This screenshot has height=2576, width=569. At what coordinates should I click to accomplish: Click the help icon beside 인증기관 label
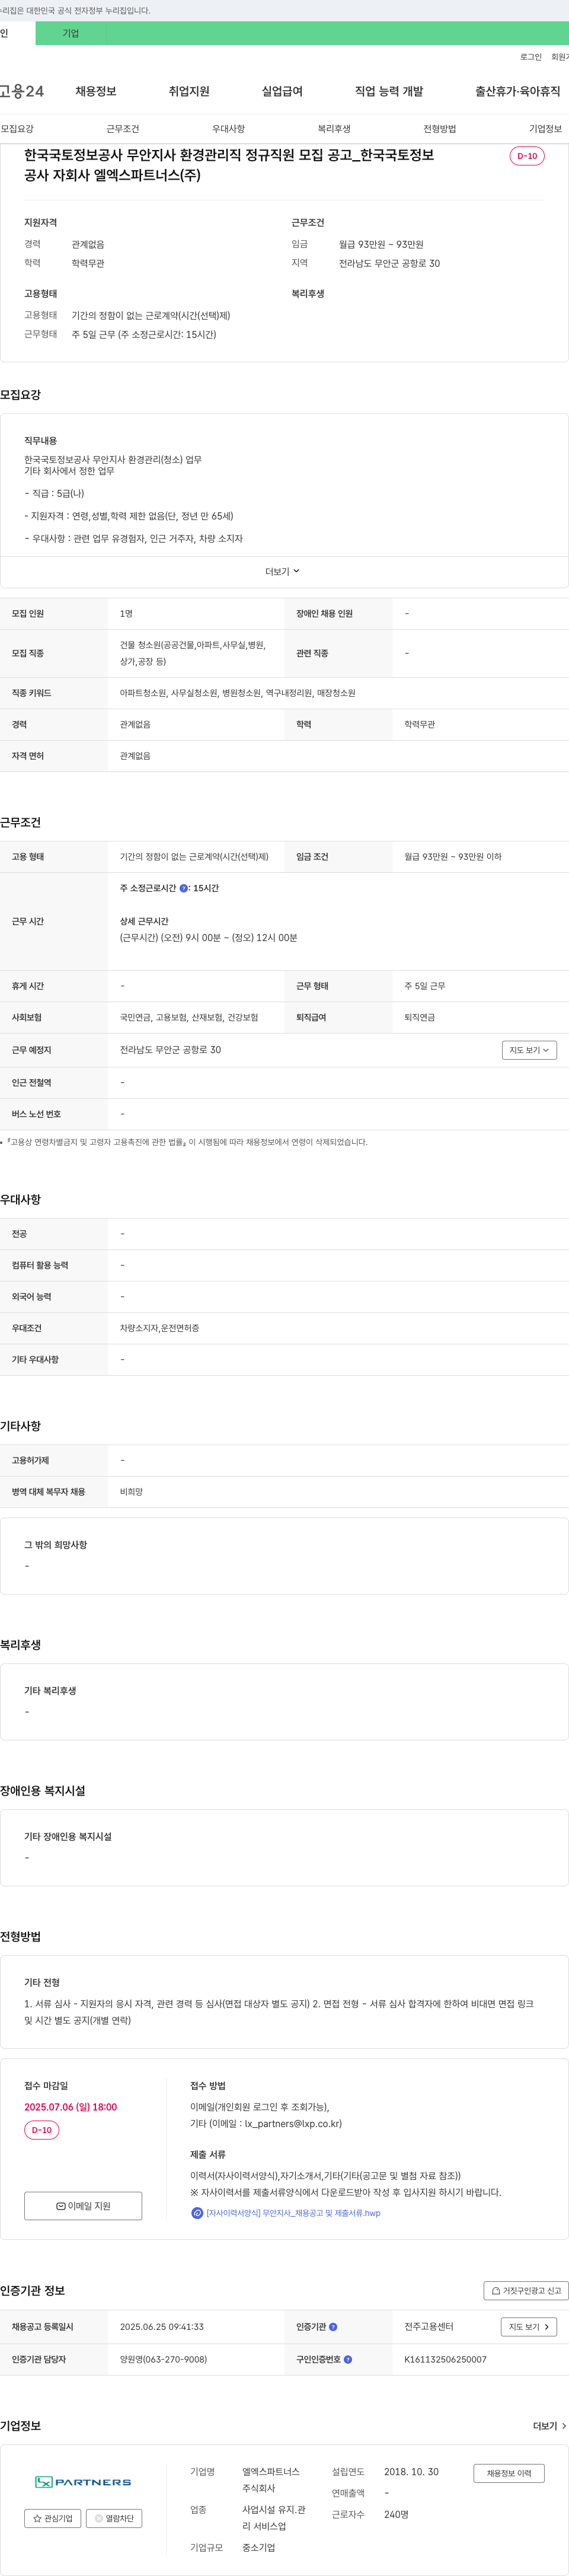pos(333,2327)
